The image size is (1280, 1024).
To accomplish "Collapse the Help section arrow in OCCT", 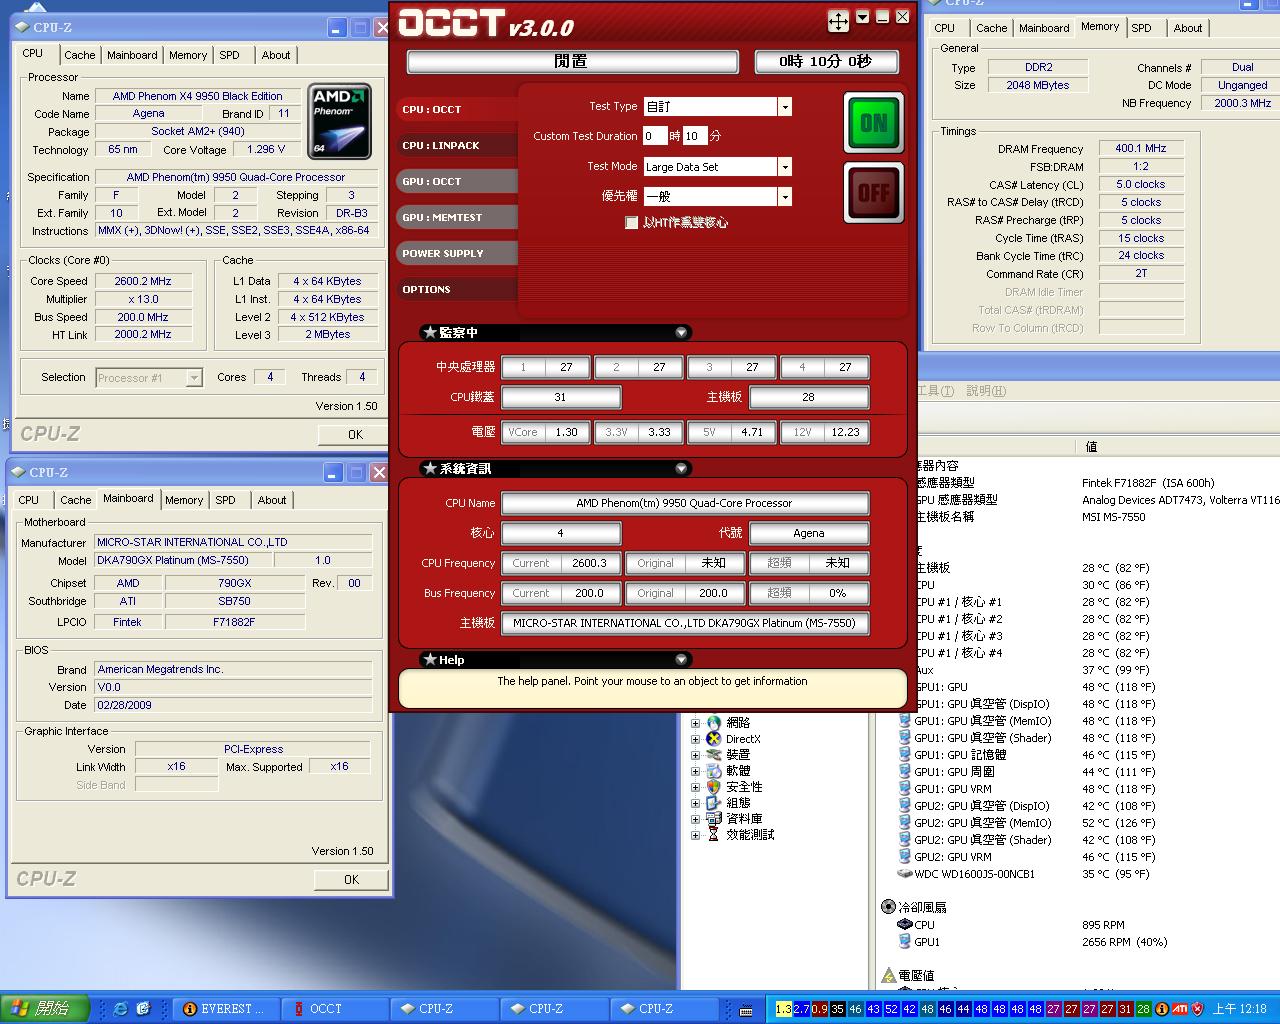I will coord(681,659).
